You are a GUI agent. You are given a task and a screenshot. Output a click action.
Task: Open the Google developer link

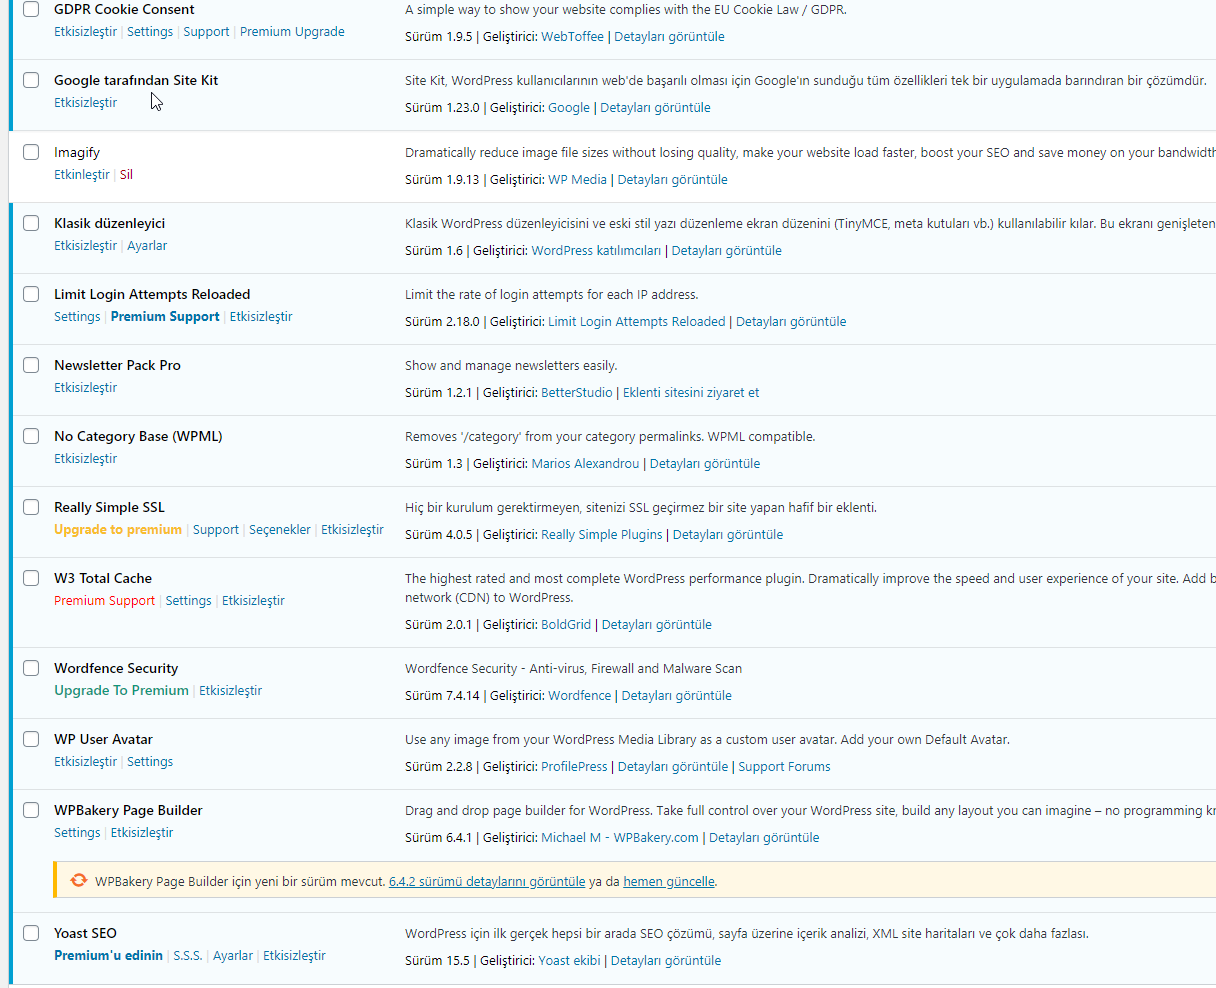coord(569,107)
